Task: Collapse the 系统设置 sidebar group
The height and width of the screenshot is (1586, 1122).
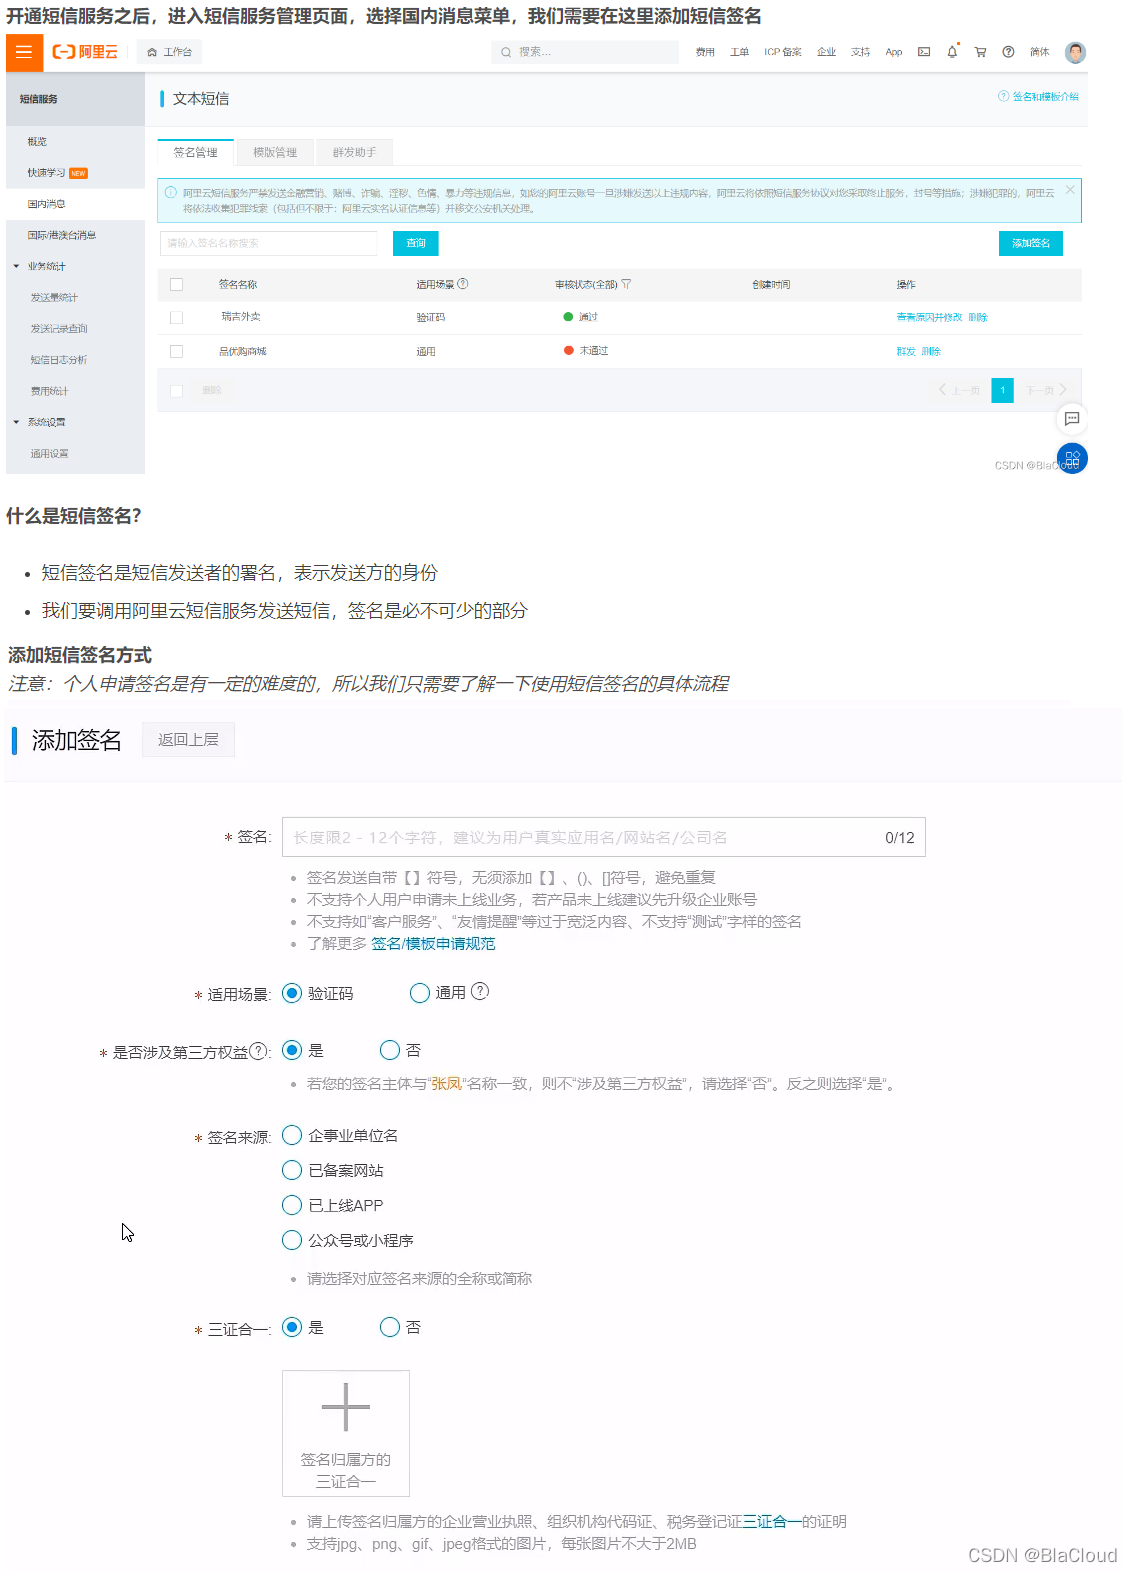Action: click(x=16, y=422)
